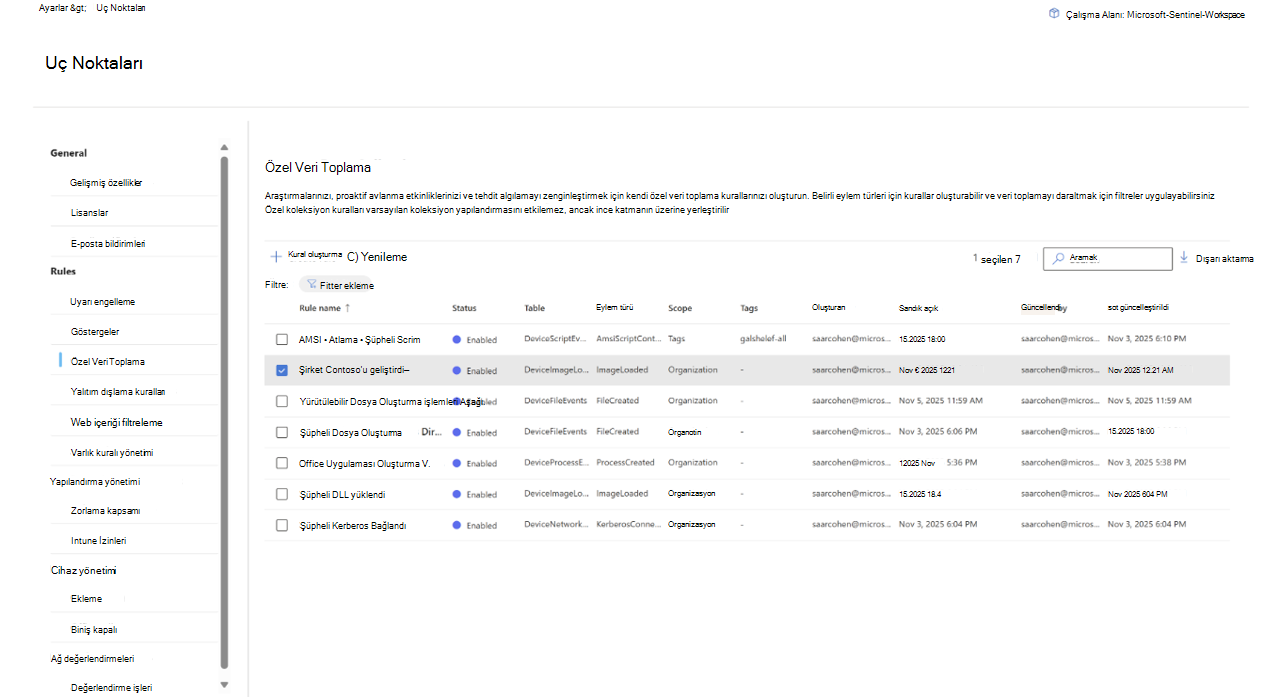Click Kural oluşturma button

[x=306, y=256]
